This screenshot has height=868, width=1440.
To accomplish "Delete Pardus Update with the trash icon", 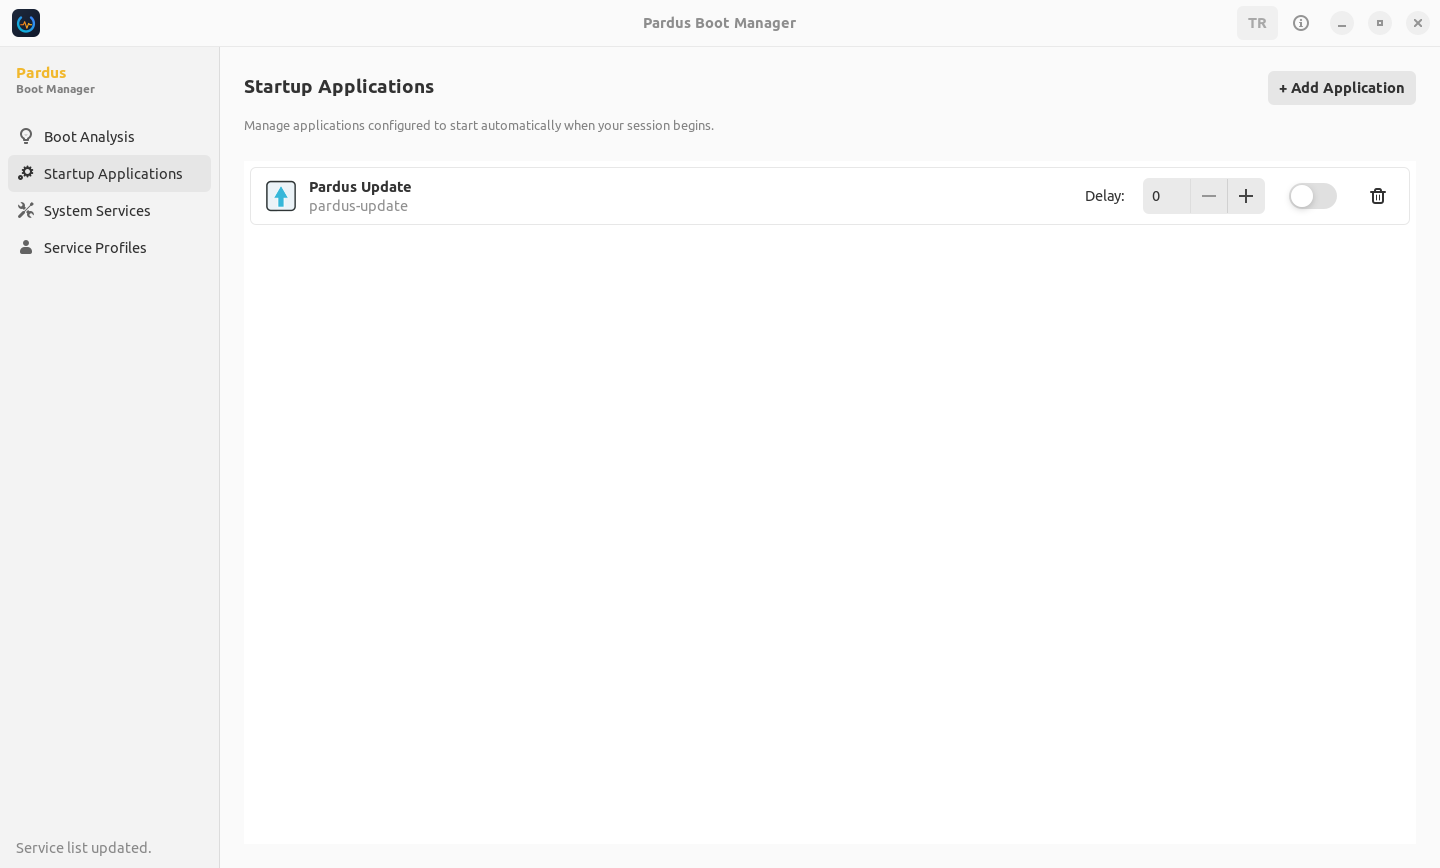I will [1378, 196].
